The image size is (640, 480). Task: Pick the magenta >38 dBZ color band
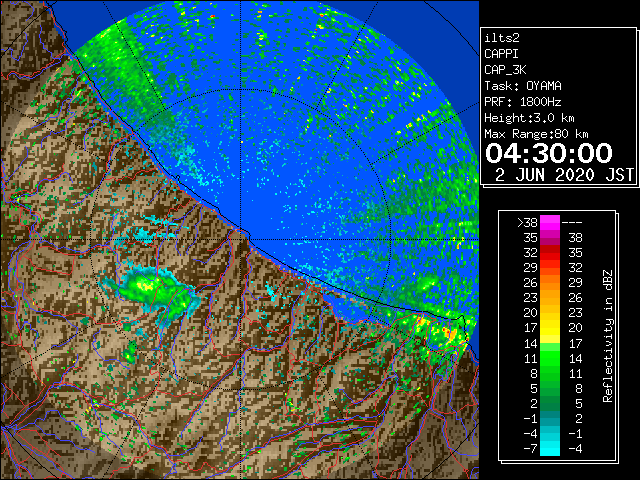click(550, 222)
